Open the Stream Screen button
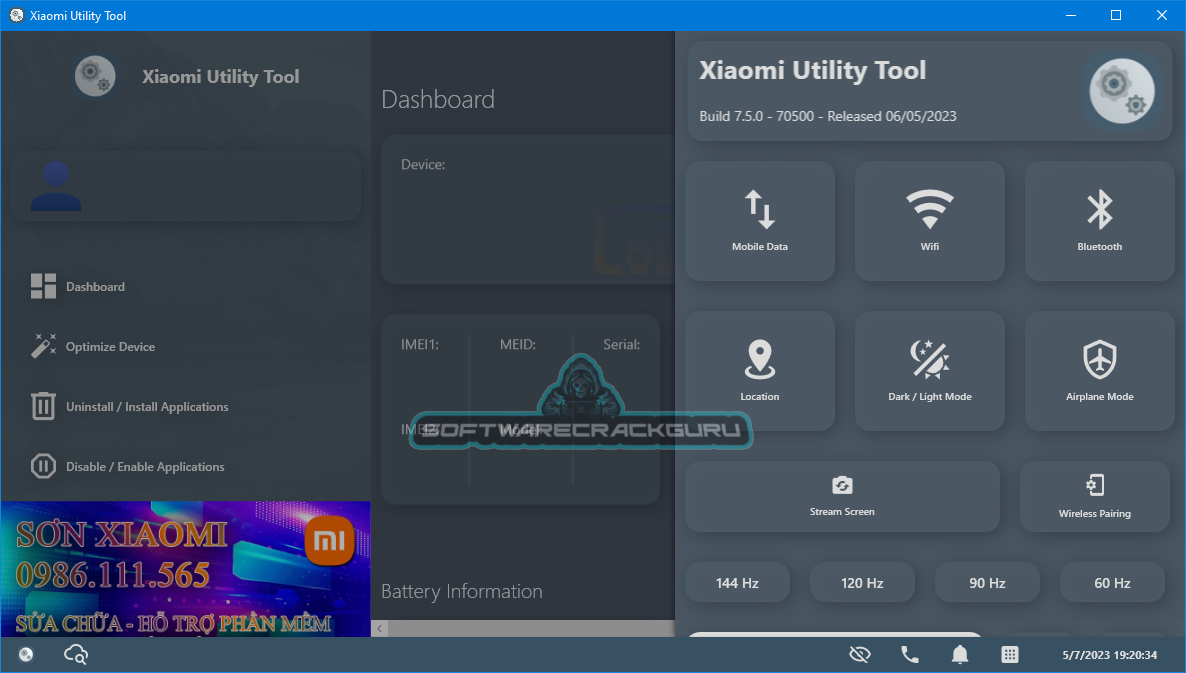The image size is (1186, 673). coord(842,496)
